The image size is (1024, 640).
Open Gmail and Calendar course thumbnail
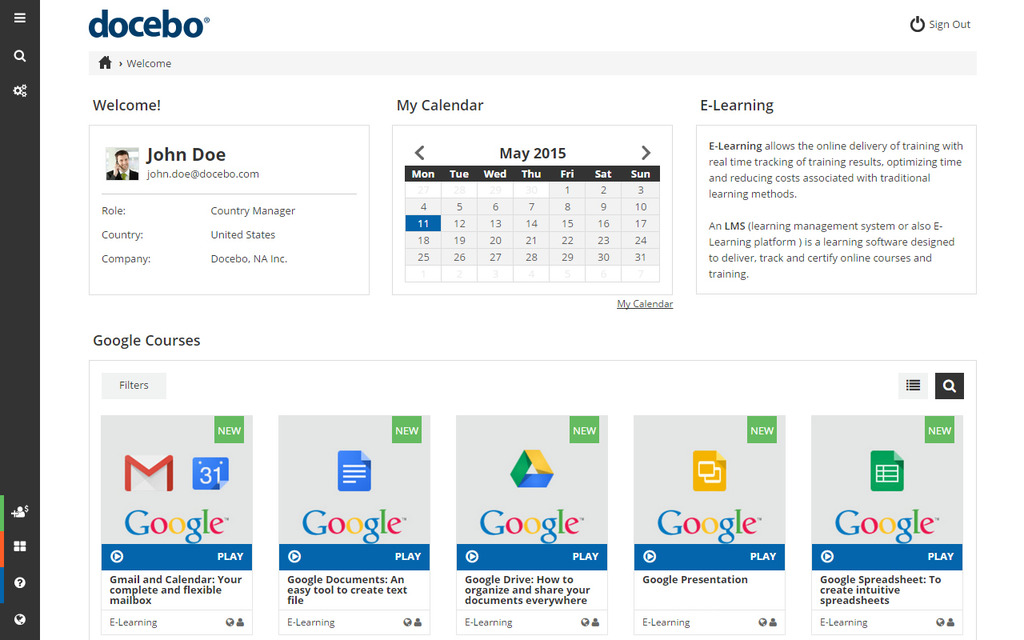[x=176, y=480]
